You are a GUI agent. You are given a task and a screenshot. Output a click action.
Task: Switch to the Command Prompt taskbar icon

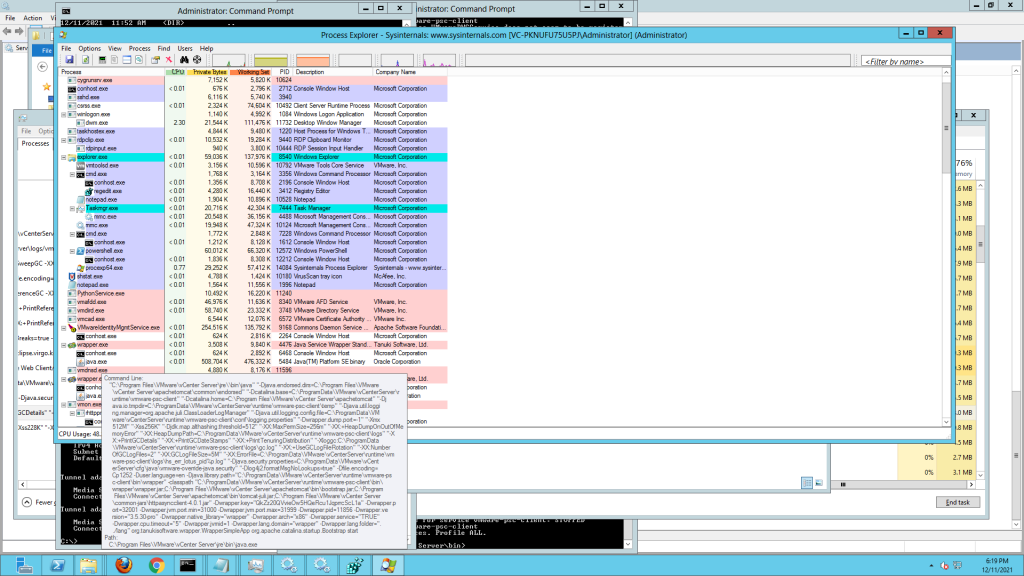[189, 566]
